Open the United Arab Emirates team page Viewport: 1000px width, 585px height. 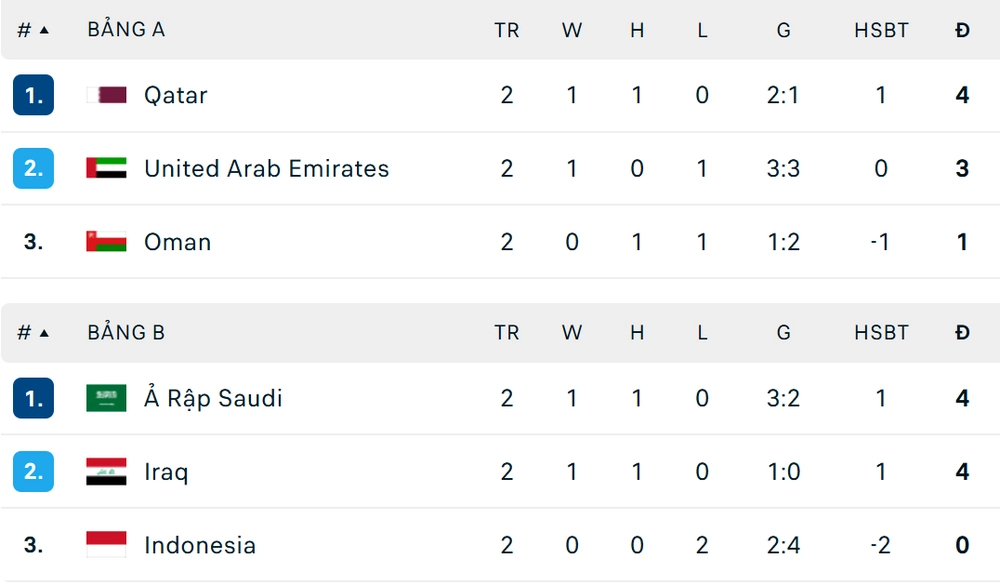point(266,168)
